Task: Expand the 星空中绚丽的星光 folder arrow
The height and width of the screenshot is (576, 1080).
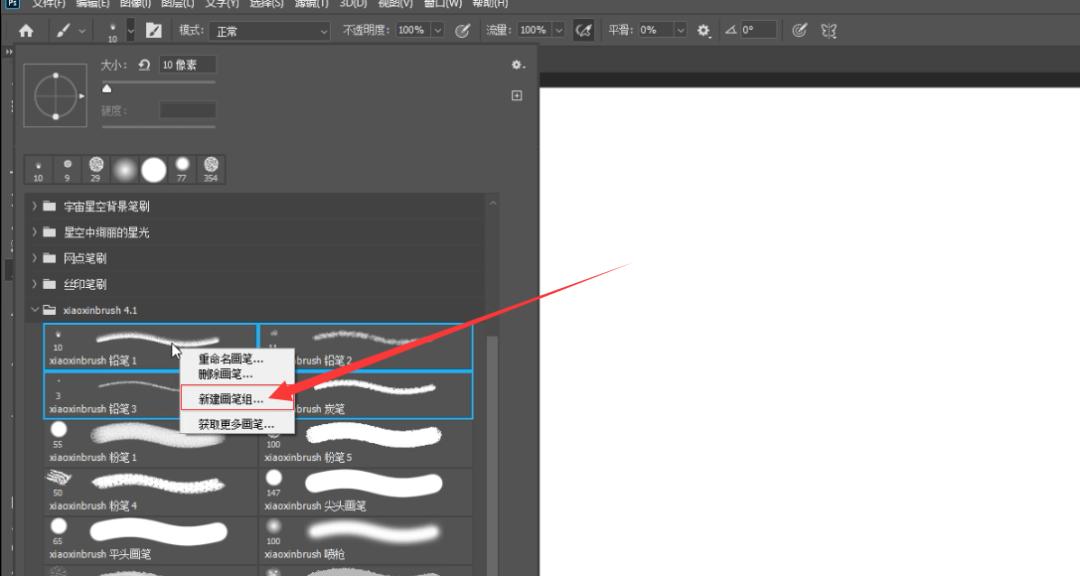Action: [x=34, y=232]
